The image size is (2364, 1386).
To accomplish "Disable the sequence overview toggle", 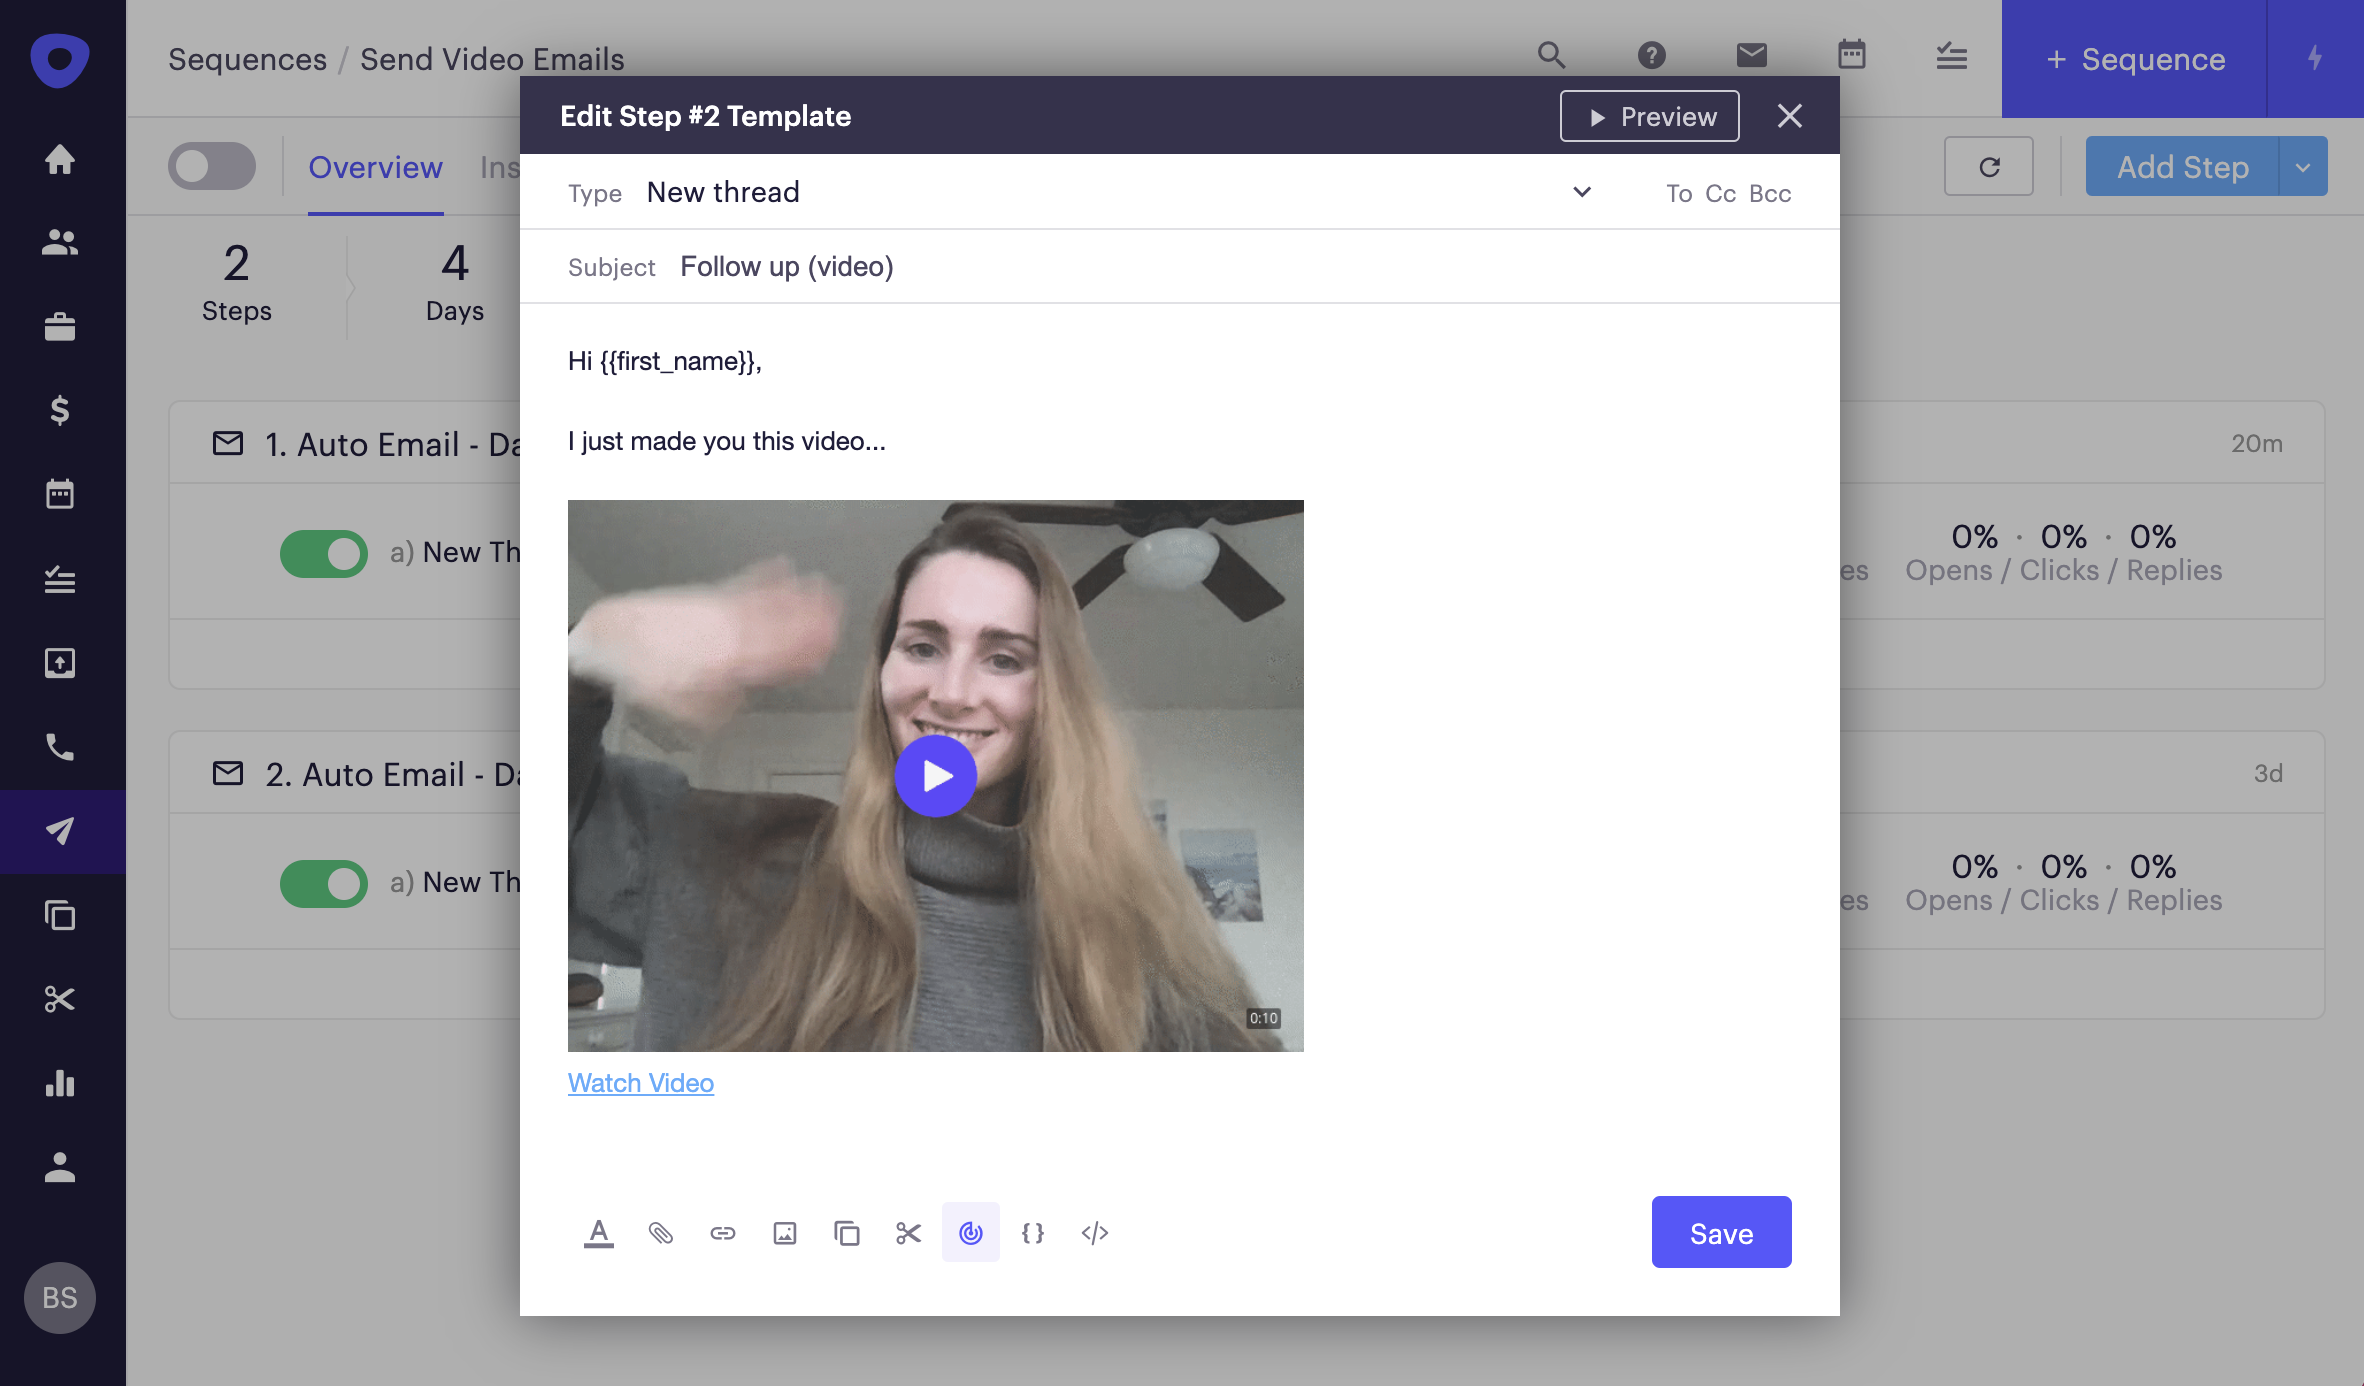I will coord(210,165).
